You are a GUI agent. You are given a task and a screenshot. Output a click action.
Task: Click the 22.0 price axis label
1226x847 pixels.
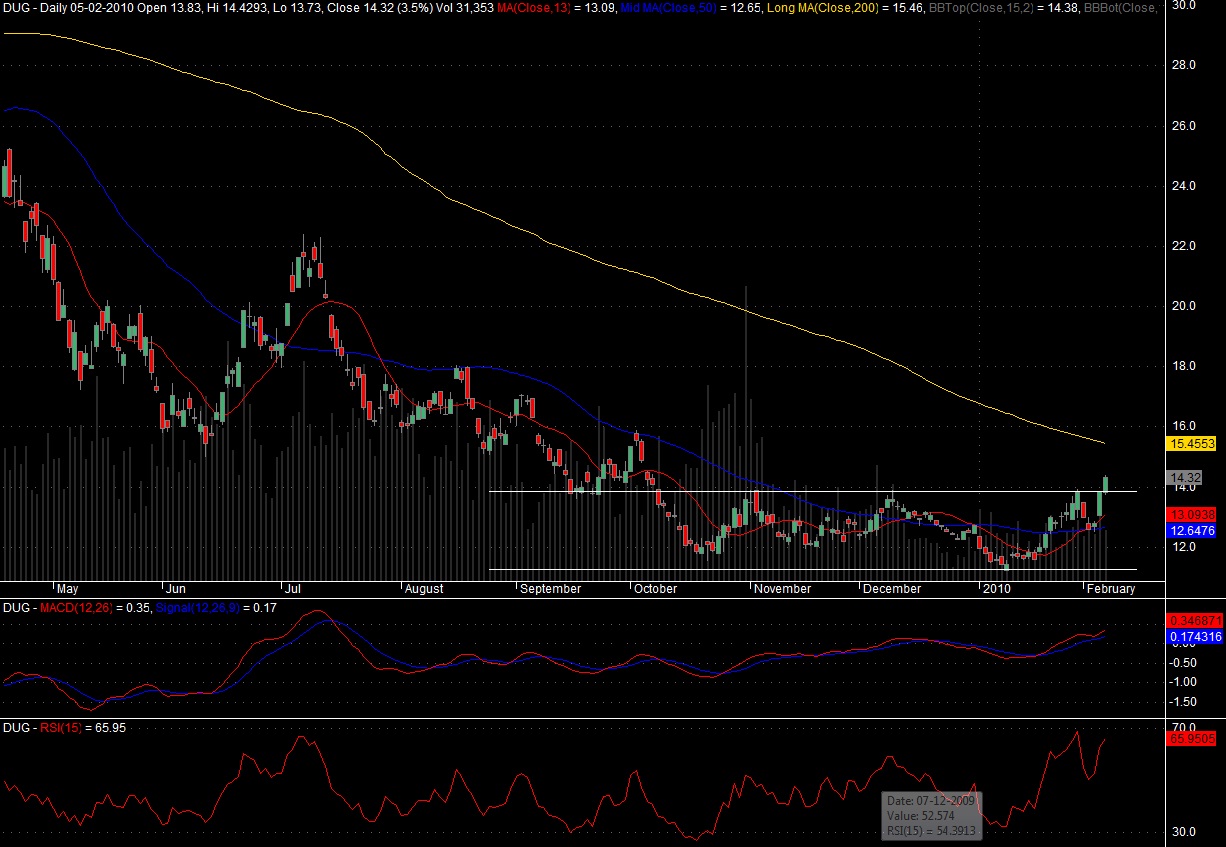pos(1186,246)
